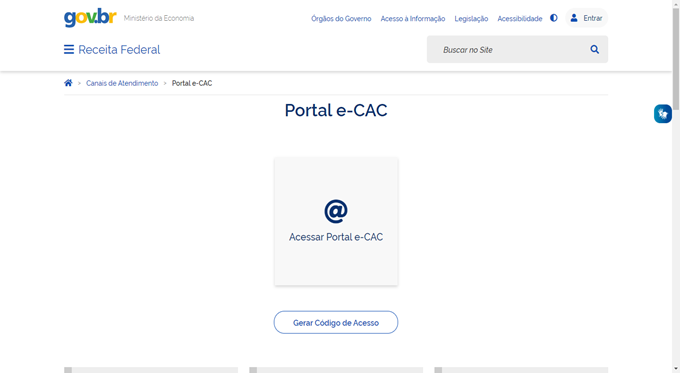Go to the Canais de Atendimento breadcrumb

122,83
